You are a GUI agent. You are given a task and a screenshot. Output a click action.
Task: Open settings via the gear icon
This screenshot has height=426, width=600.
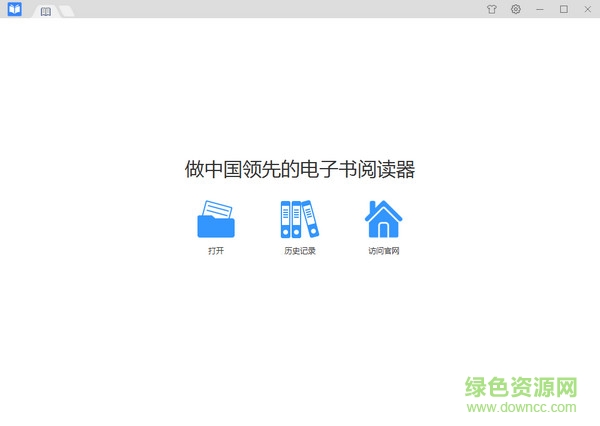(516, 9)
